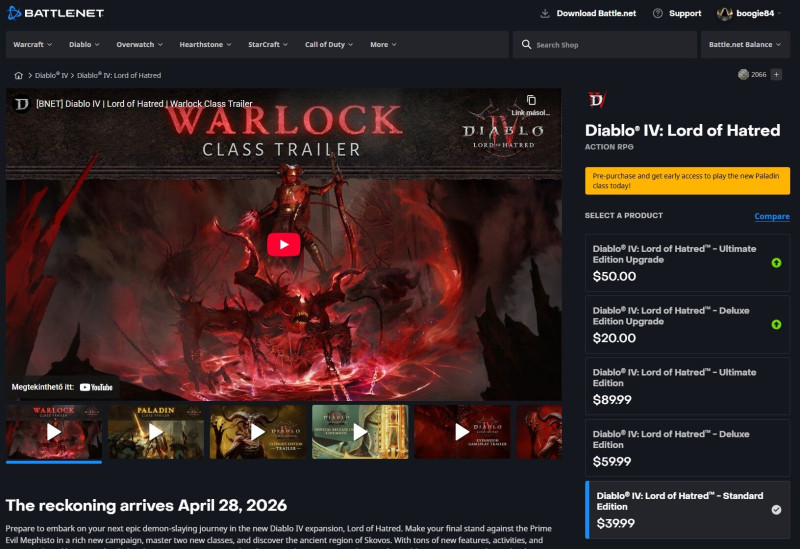
Task: Select the Ultimate Edition trailer thumbnail
Action: coord(258,432)
